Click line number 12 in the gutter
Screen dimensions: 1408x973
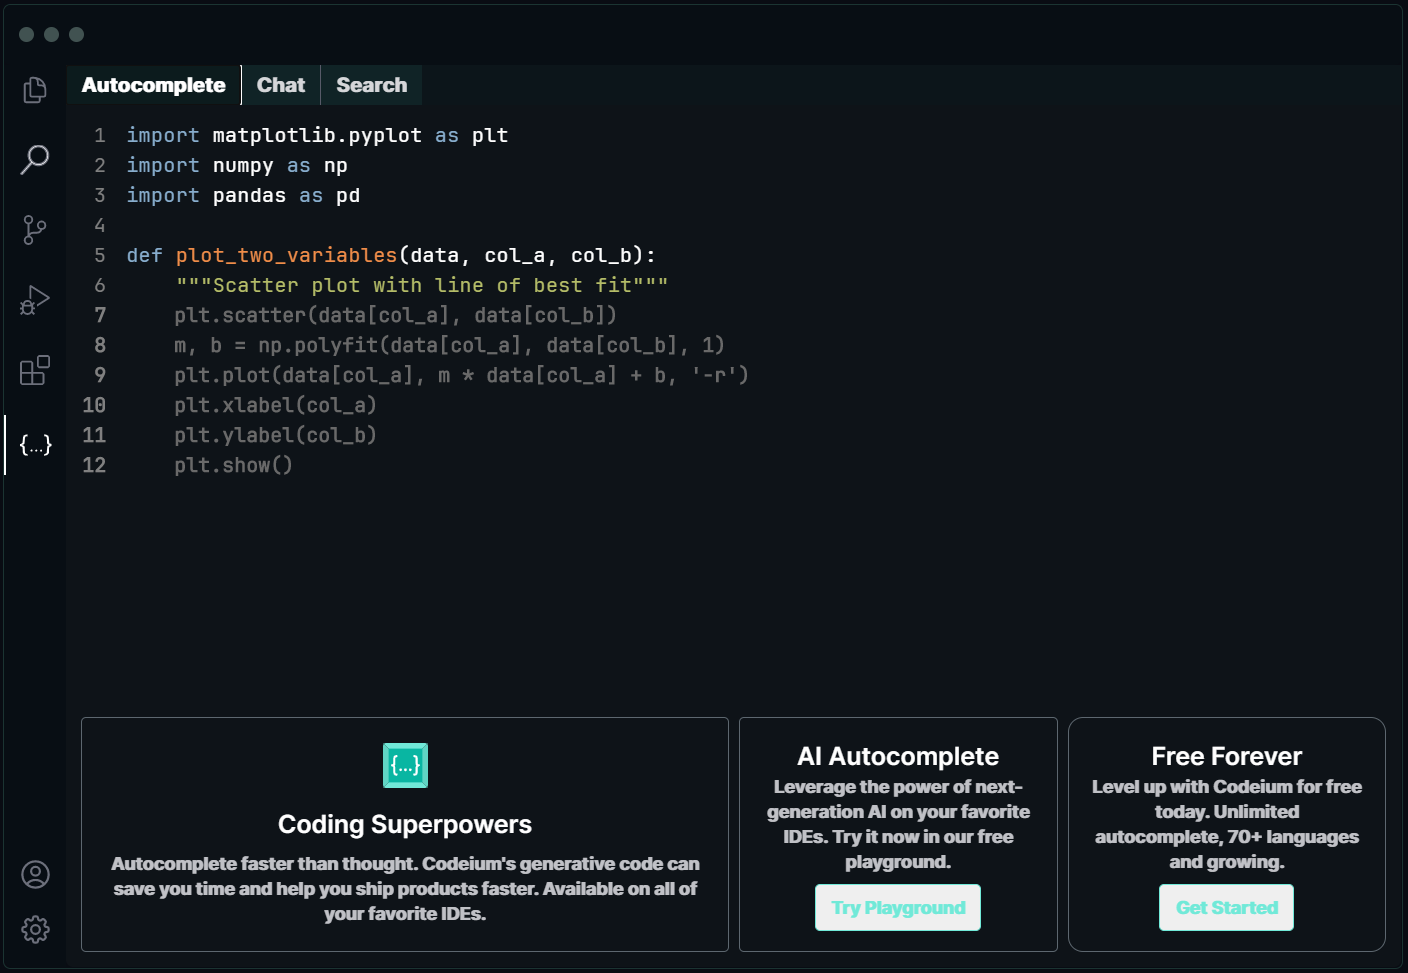(94, 465)
